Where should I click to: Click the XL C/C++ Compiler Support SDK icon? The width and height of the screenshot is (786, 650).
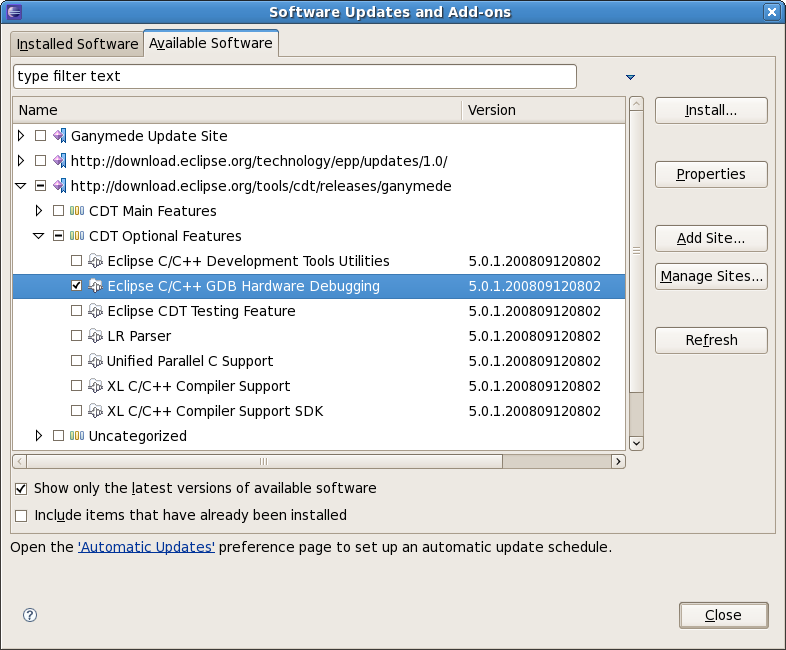pyautogui.click(x=95, y=411)
